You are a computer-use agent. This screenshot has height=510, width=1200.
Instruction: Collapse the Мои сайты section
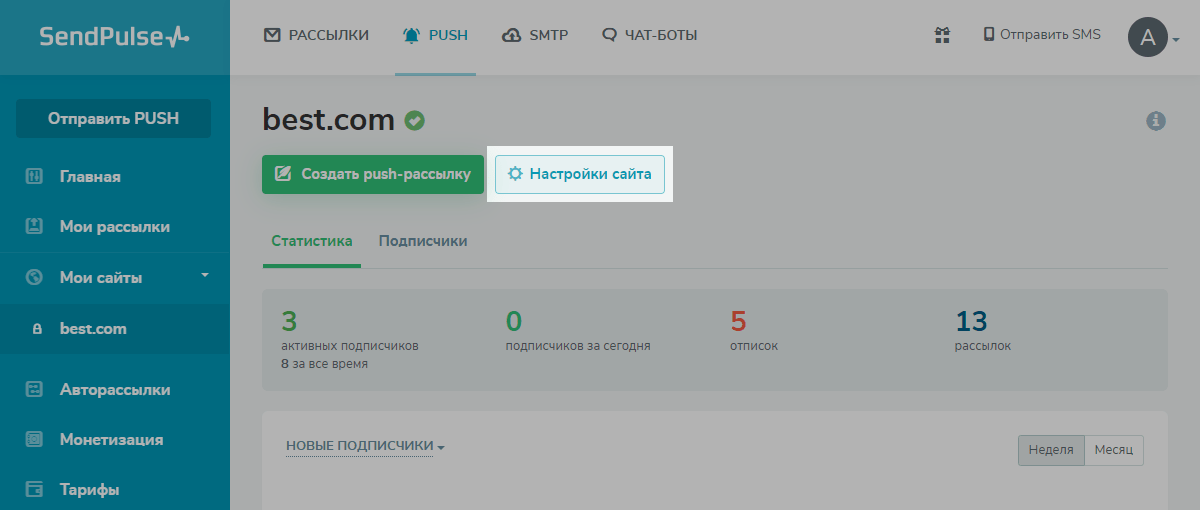click(x=204, y=275)
